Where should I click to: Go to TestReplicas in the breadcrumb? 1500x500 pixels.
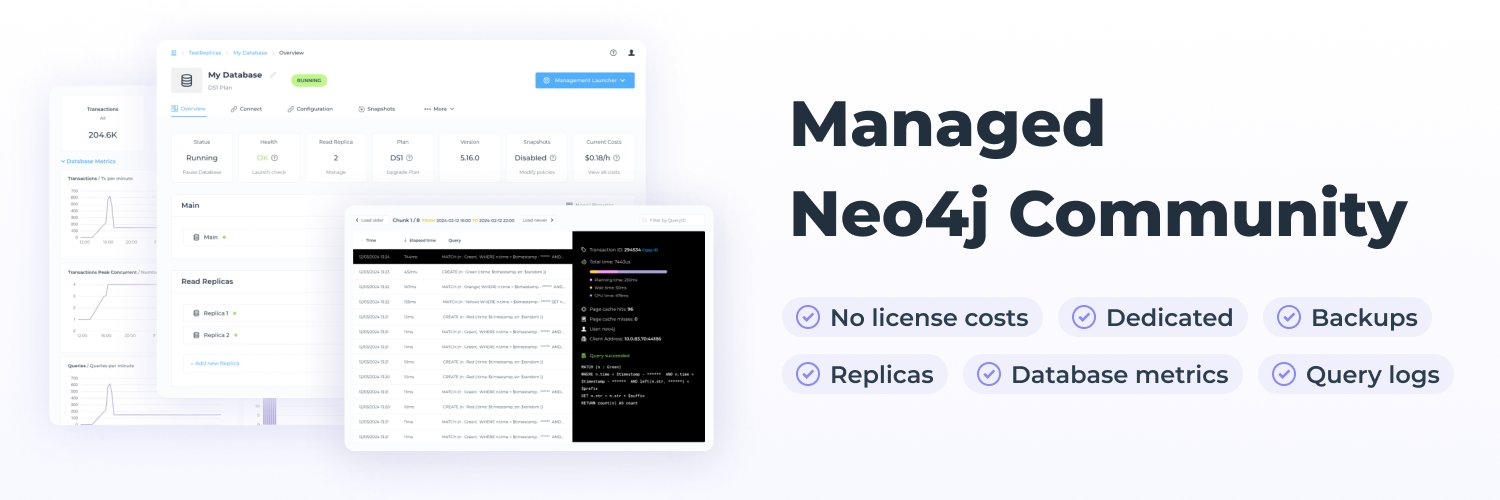[x=204, y=52]
